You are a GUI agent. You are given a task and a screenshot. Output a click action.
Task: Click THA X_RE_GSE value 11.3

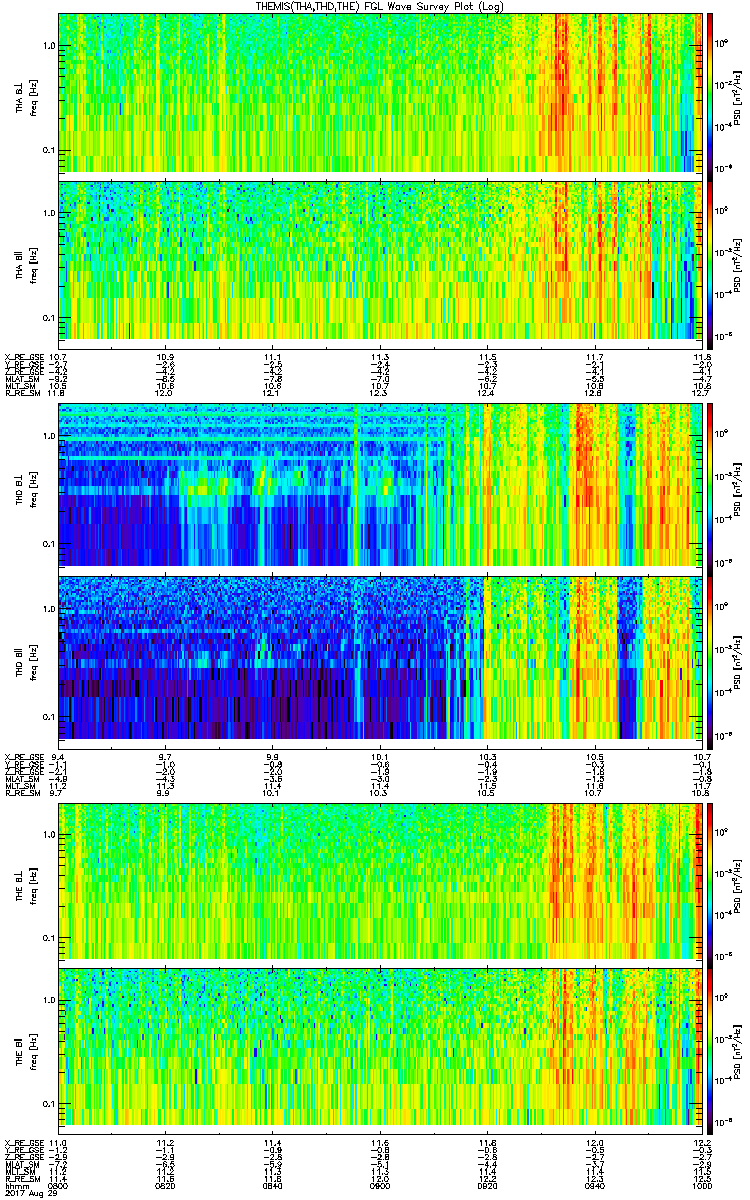pos(379,356)
